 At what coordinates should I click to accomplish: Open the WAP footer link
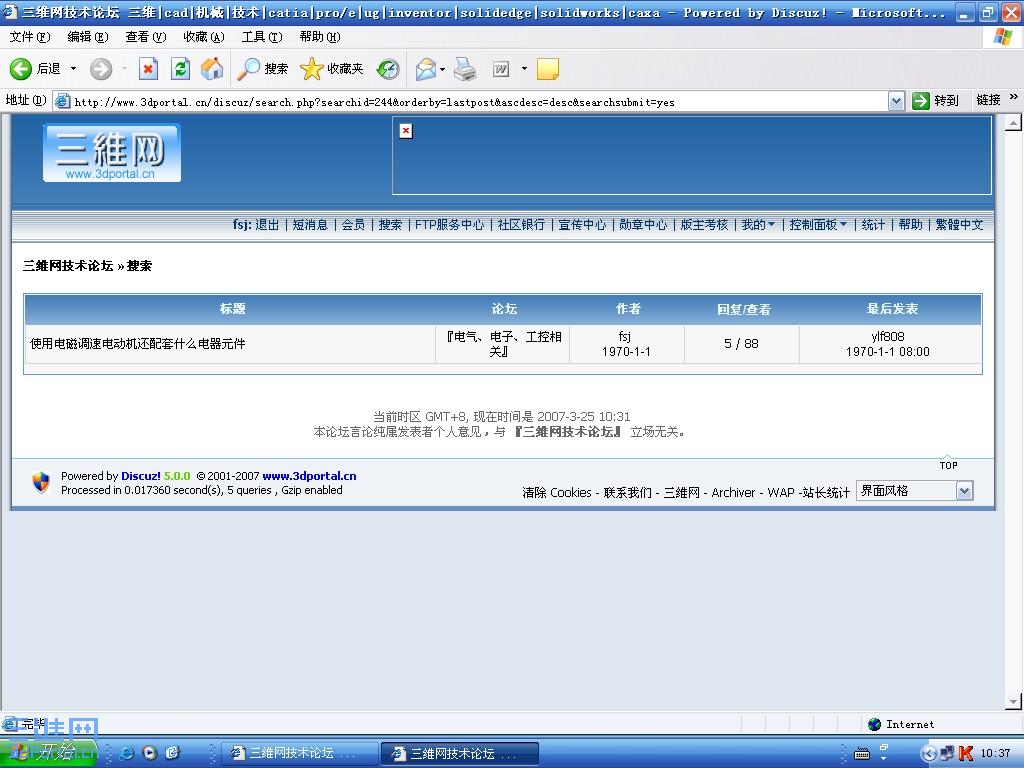coord(781,492)
